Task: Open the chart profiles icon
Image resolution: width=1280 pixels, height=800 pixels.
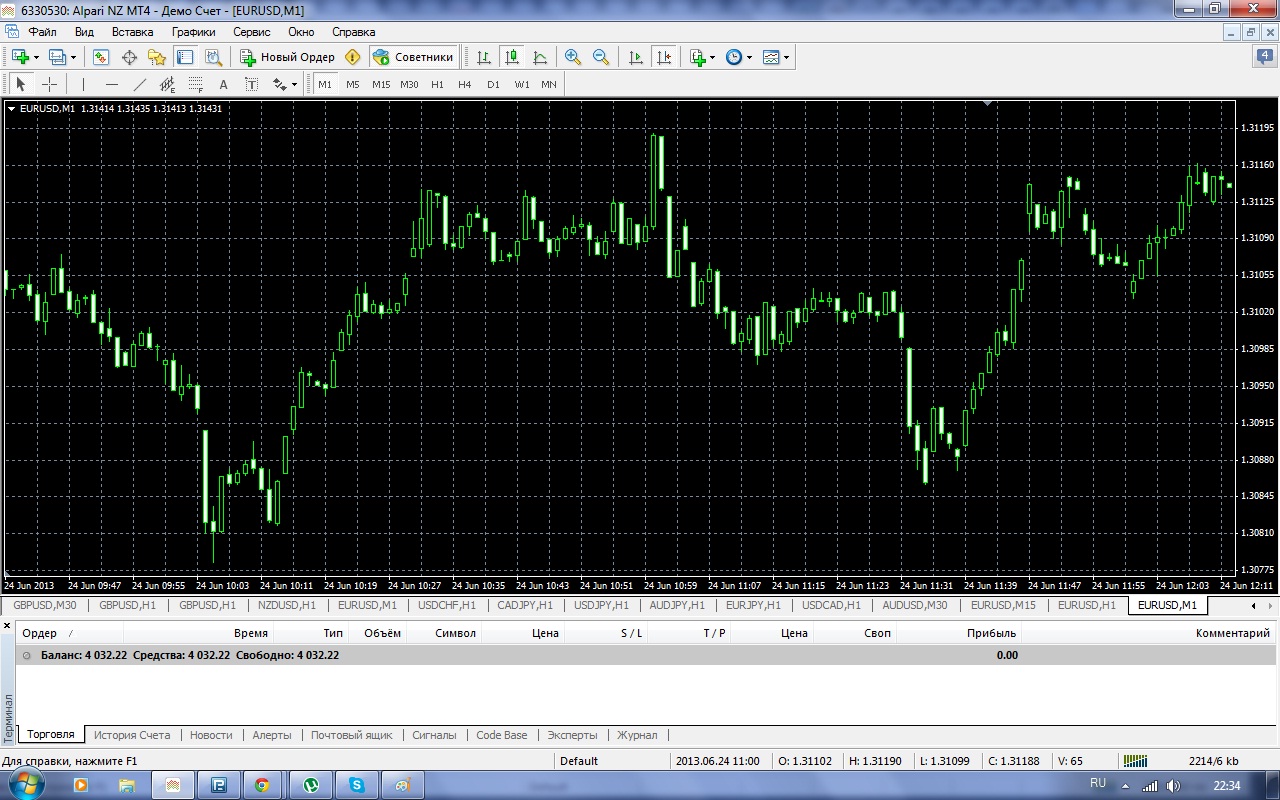Action: [x=57, y=57]
